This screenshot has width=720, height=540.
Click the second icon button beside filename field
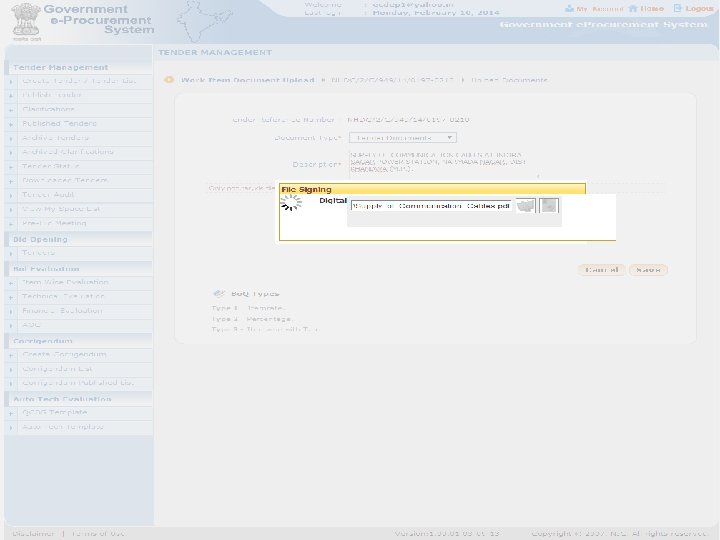coord(549,206)
